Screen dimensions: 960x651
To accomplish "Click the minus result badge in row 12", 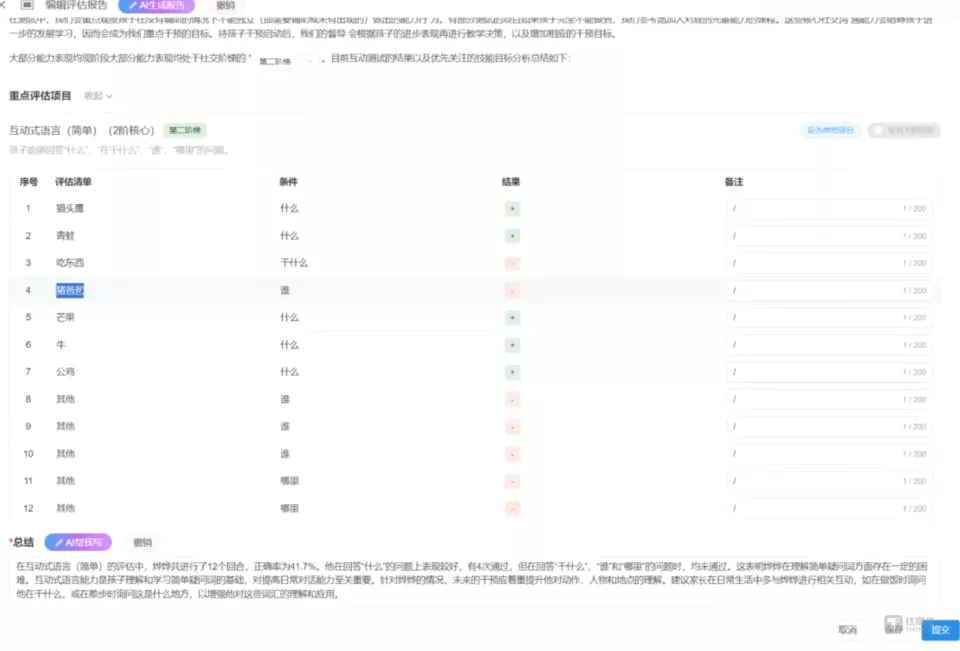I will click(x=512, y=508).
